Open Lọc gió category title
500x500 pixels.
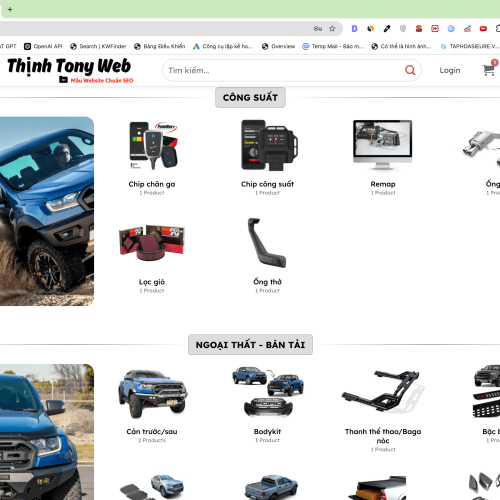152,282
